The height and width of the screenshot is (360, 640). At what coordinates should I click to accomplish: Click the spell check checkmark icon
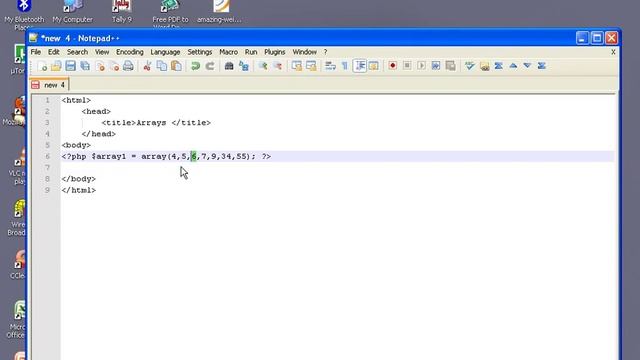pyautogui.click(x=470, y=66)
